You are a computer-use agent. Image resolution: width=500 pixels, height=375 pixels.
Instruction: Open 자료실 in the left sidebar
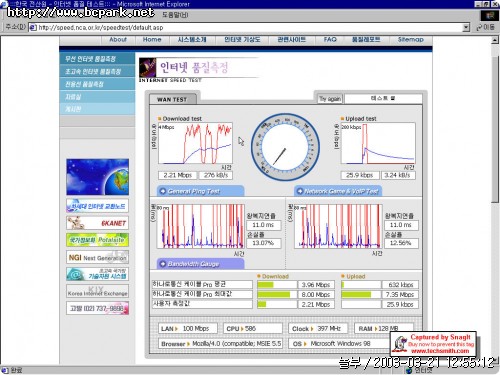click(x=97, y=97)
